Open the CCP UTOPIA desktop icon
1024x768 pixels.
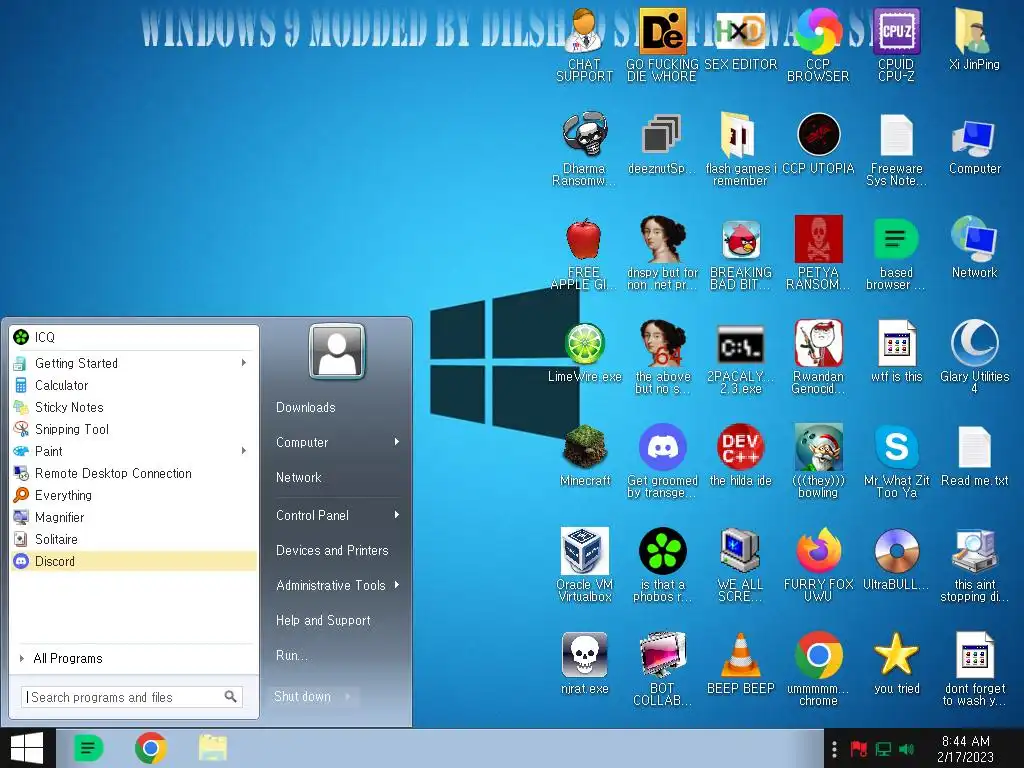click(818, 144)
